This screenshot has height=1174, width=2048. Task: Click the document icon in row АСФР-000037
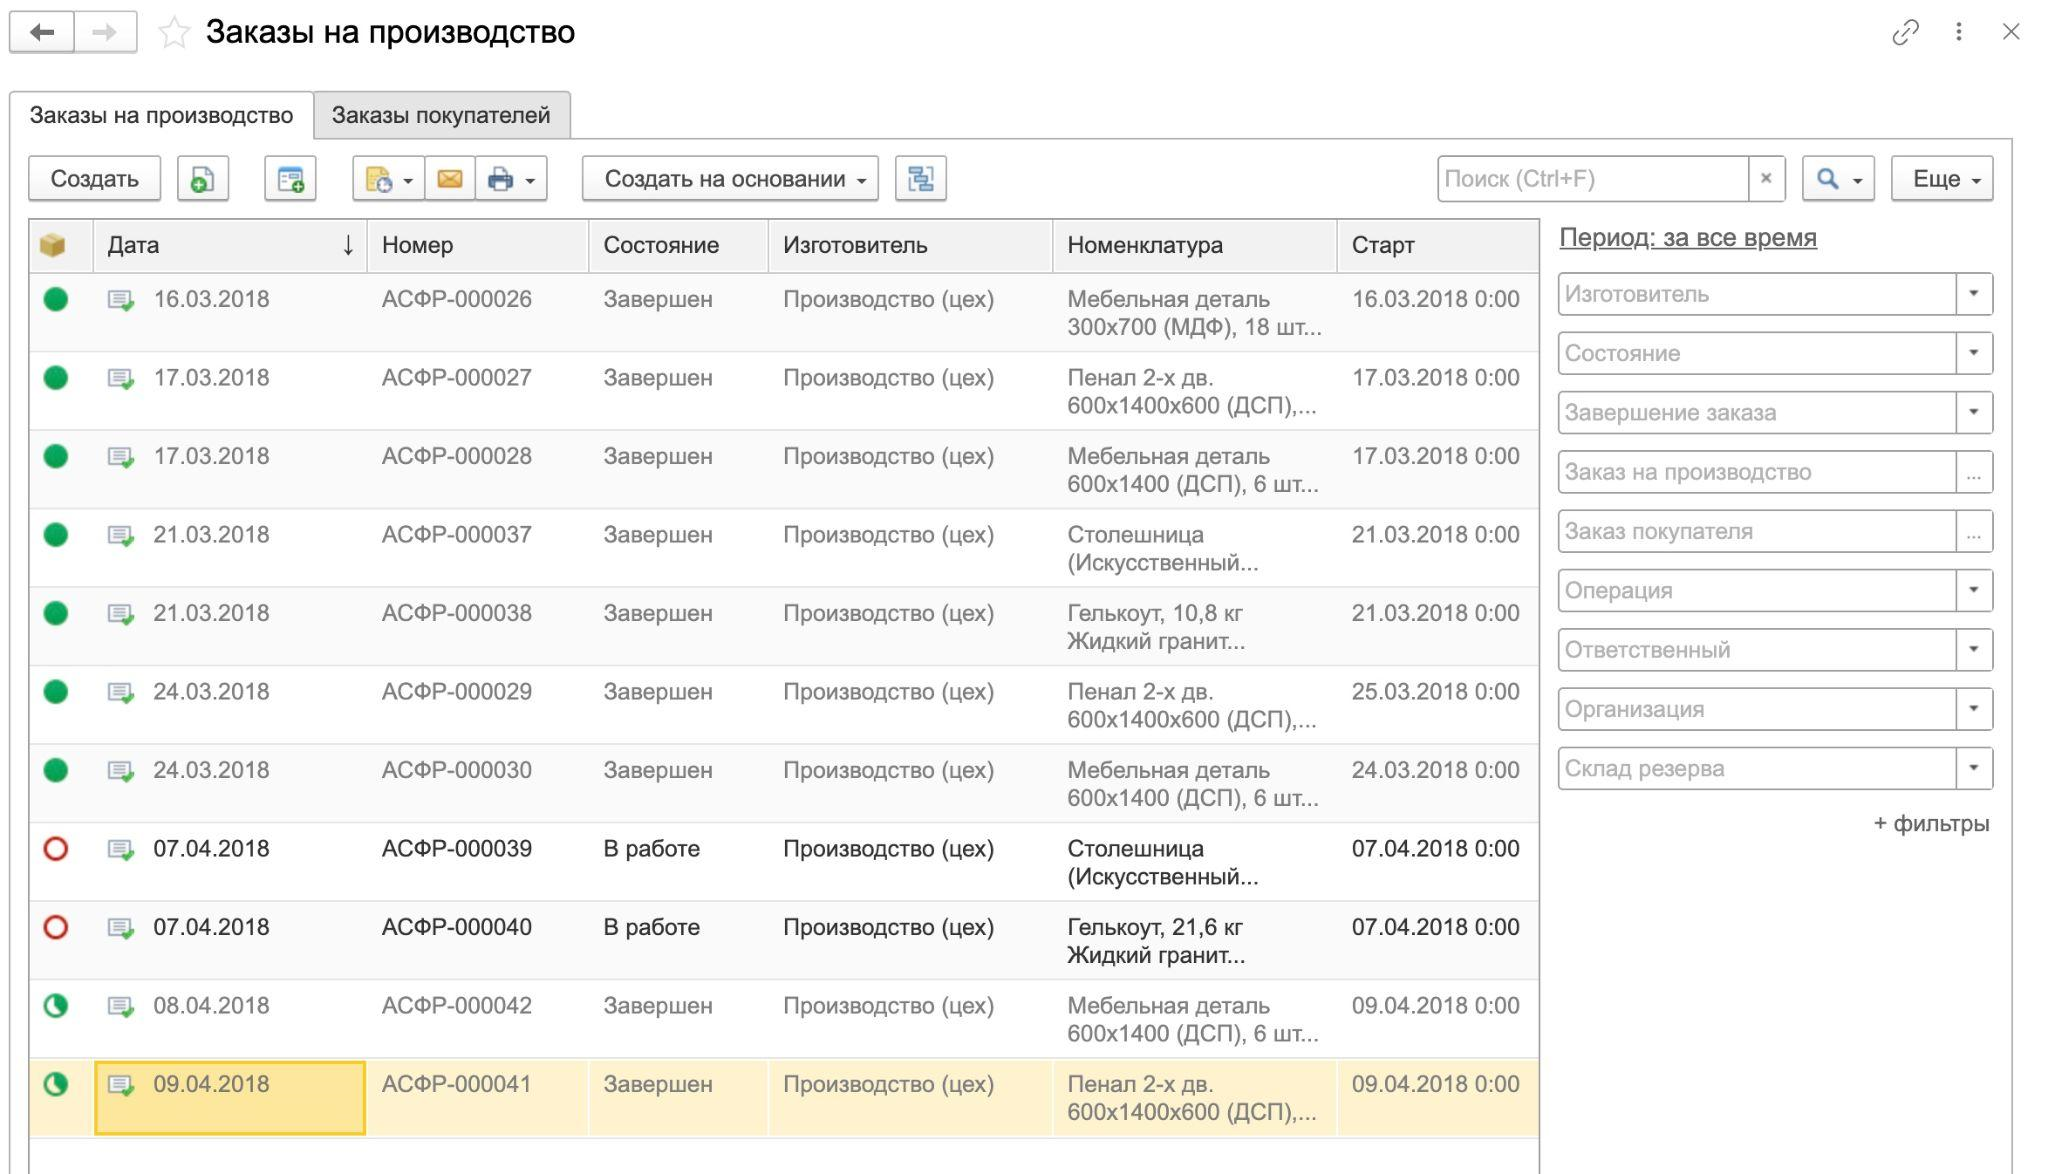[121, 536]
